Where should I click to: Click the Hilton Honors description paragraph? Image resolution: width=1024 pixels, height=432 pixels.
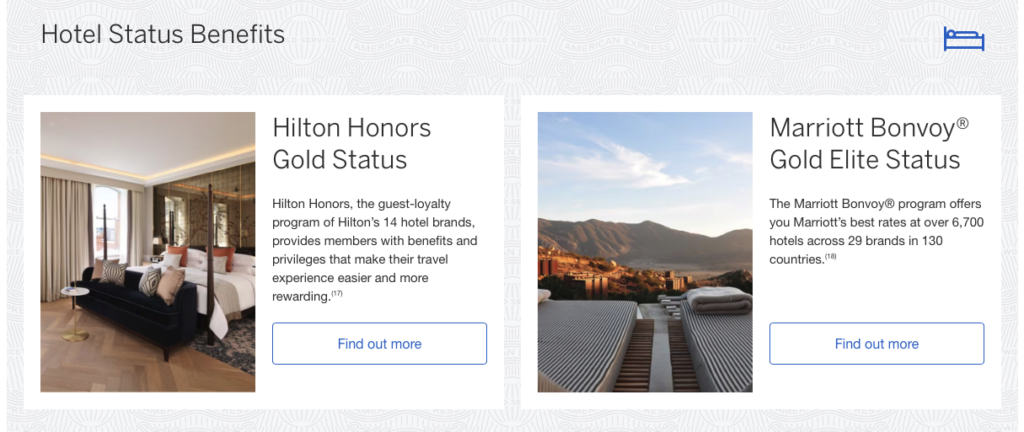pos(375,250)
